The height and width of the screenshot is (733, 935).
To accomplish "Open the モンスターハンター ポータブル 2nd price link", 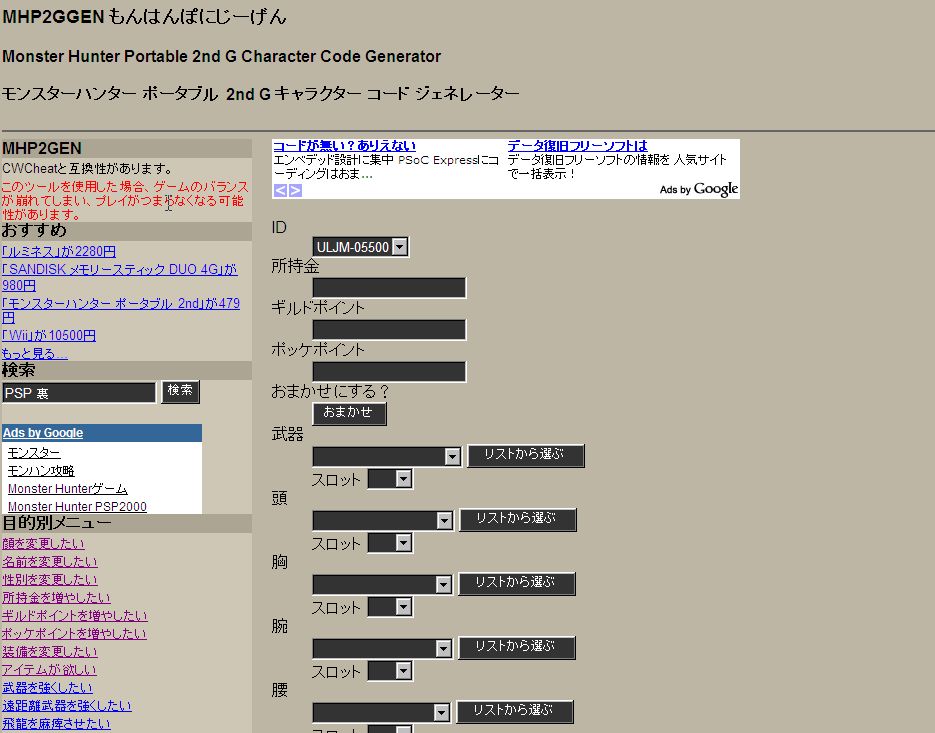I will [121, 311].
